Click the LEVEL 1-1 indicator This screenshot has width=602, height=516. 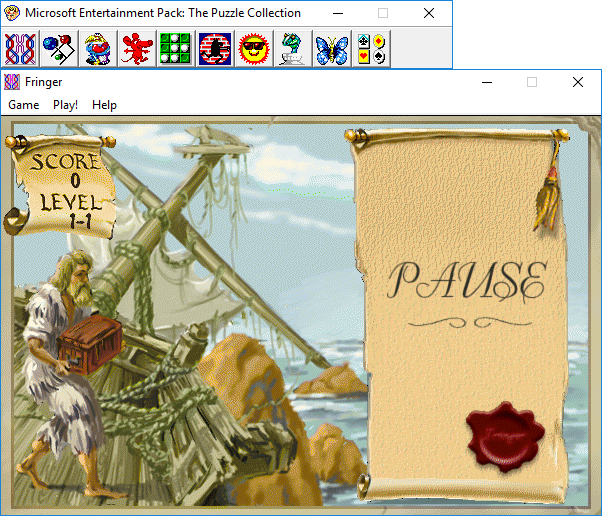pos(70,211)
